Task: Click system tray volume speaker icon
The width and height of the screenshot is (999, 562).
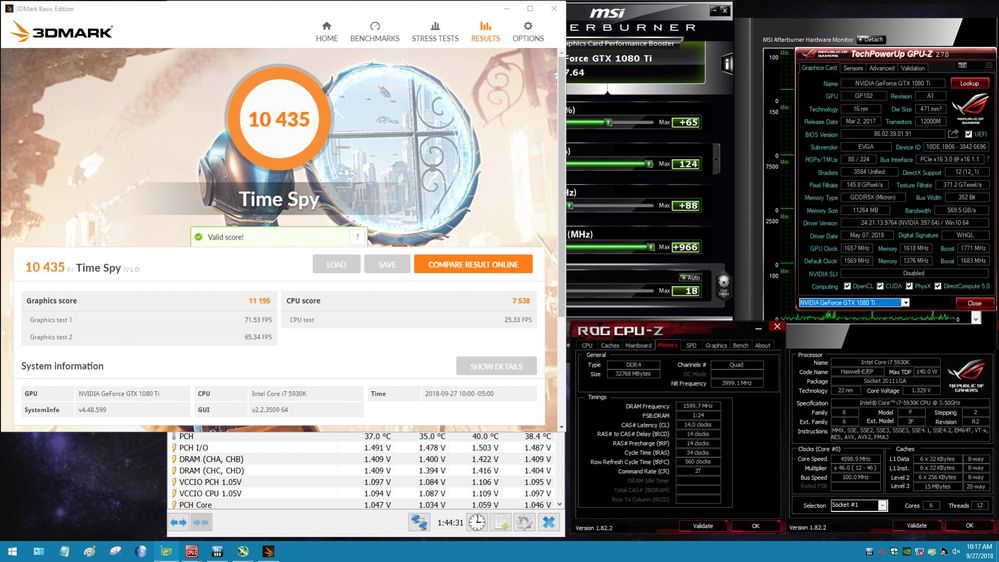Action: pyautogui.click(x=955, y=551)
